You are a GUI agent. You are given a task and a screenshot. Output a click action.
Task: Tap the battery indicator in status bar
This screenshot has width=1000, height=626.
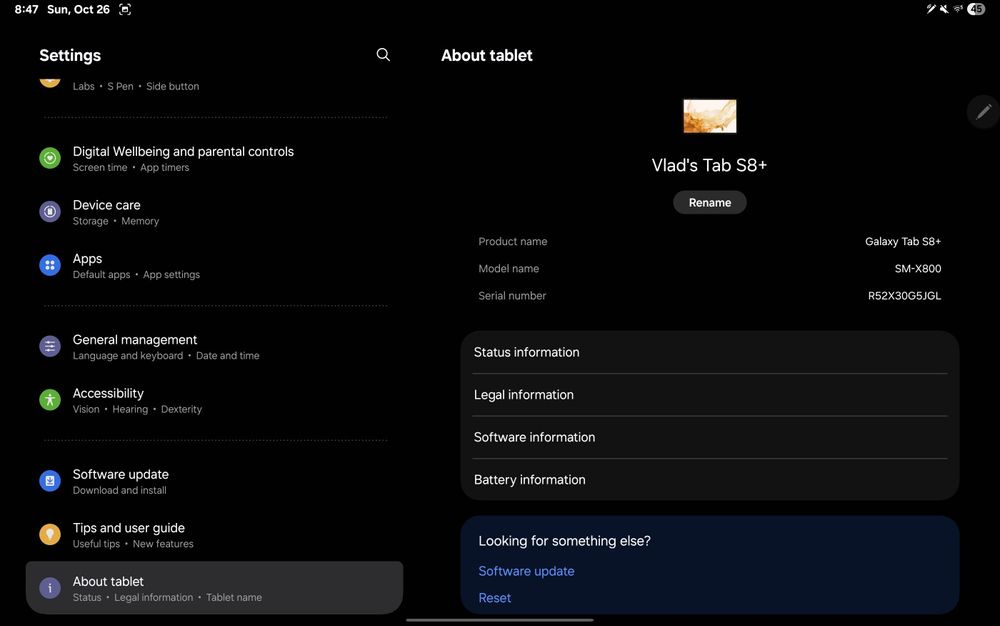coord(976,9)
